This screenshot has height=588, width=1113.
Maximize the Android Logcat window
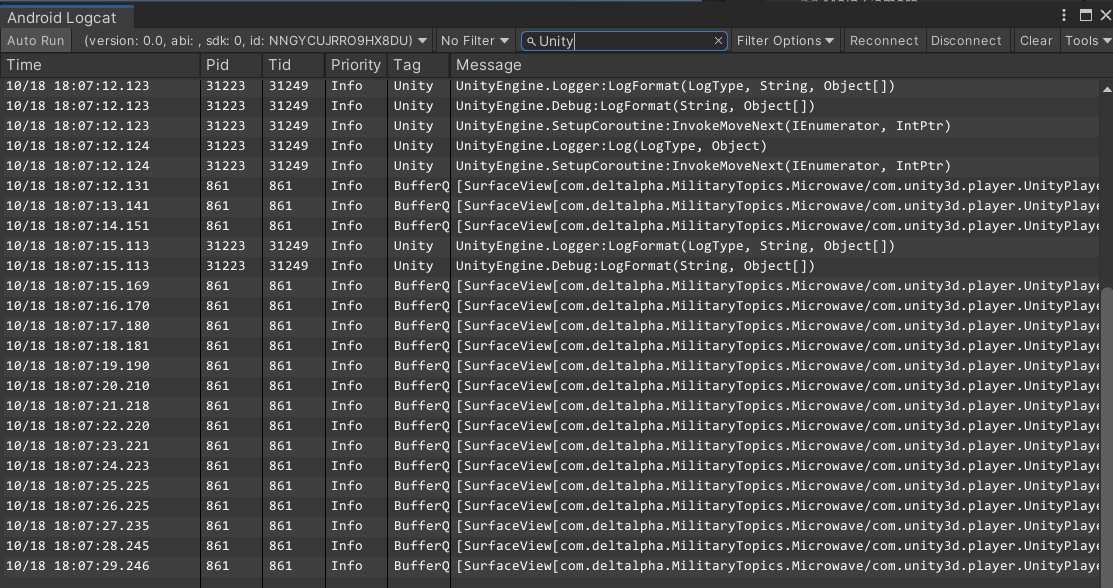(x=1086, y=14)
